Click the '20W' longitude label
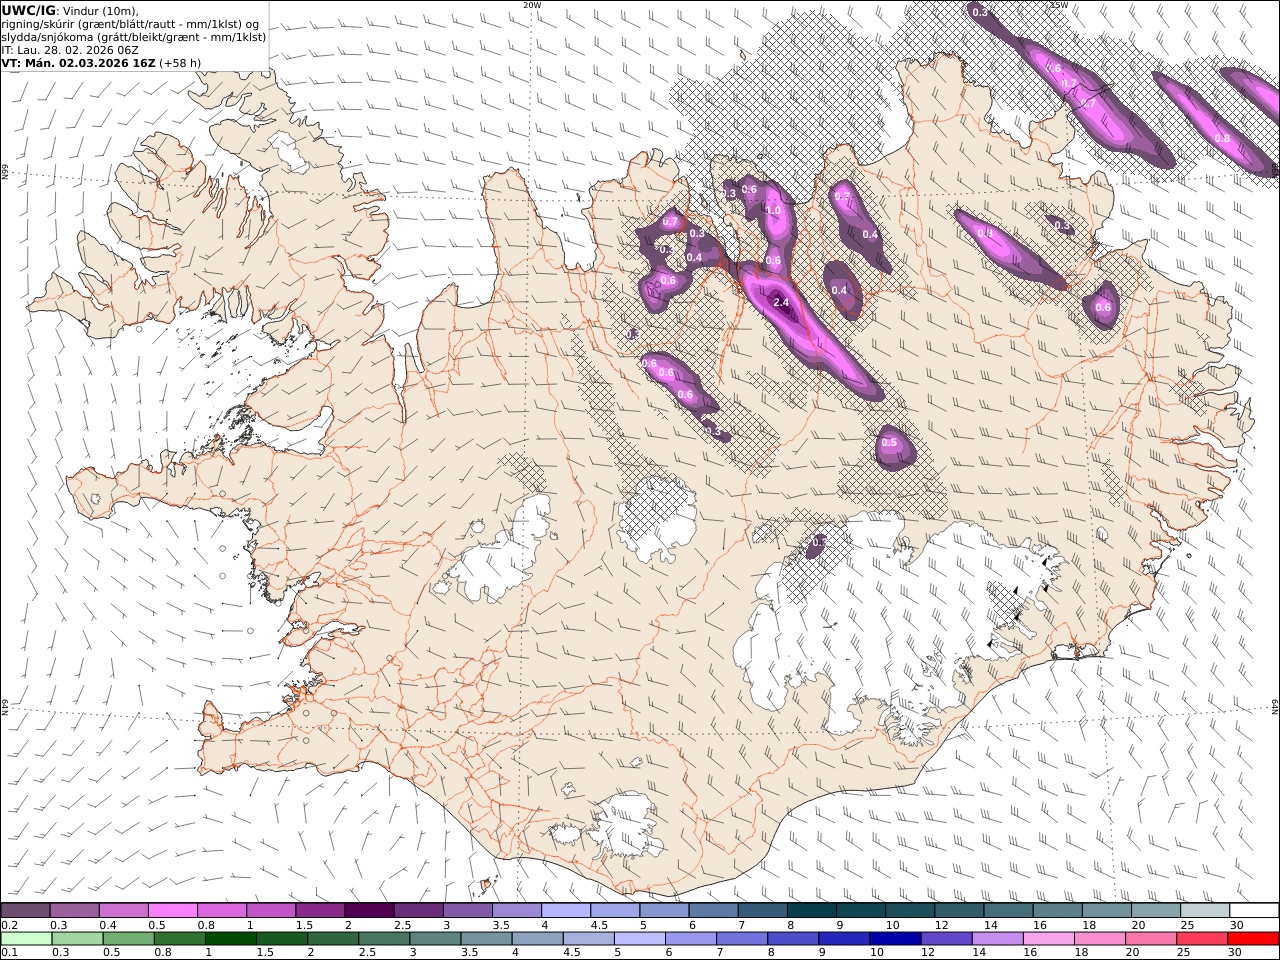1280x960 pixels. [x=532, y=5]
